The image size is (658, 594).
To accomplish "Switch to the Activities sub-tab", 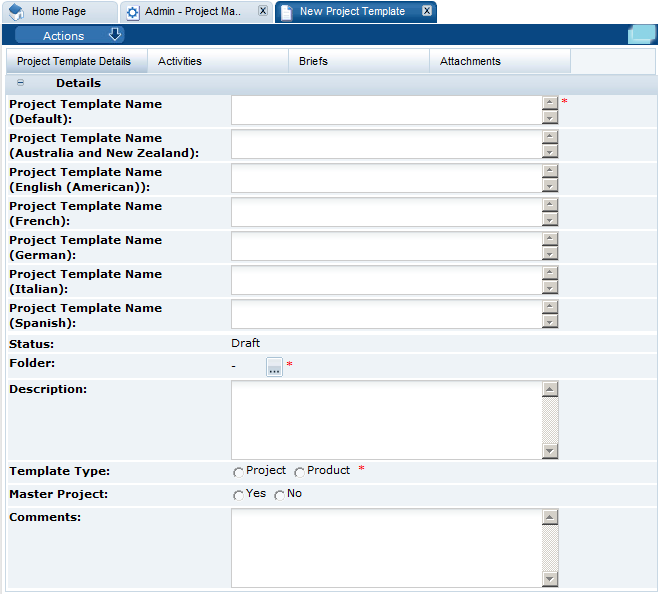I will [218, 61].
